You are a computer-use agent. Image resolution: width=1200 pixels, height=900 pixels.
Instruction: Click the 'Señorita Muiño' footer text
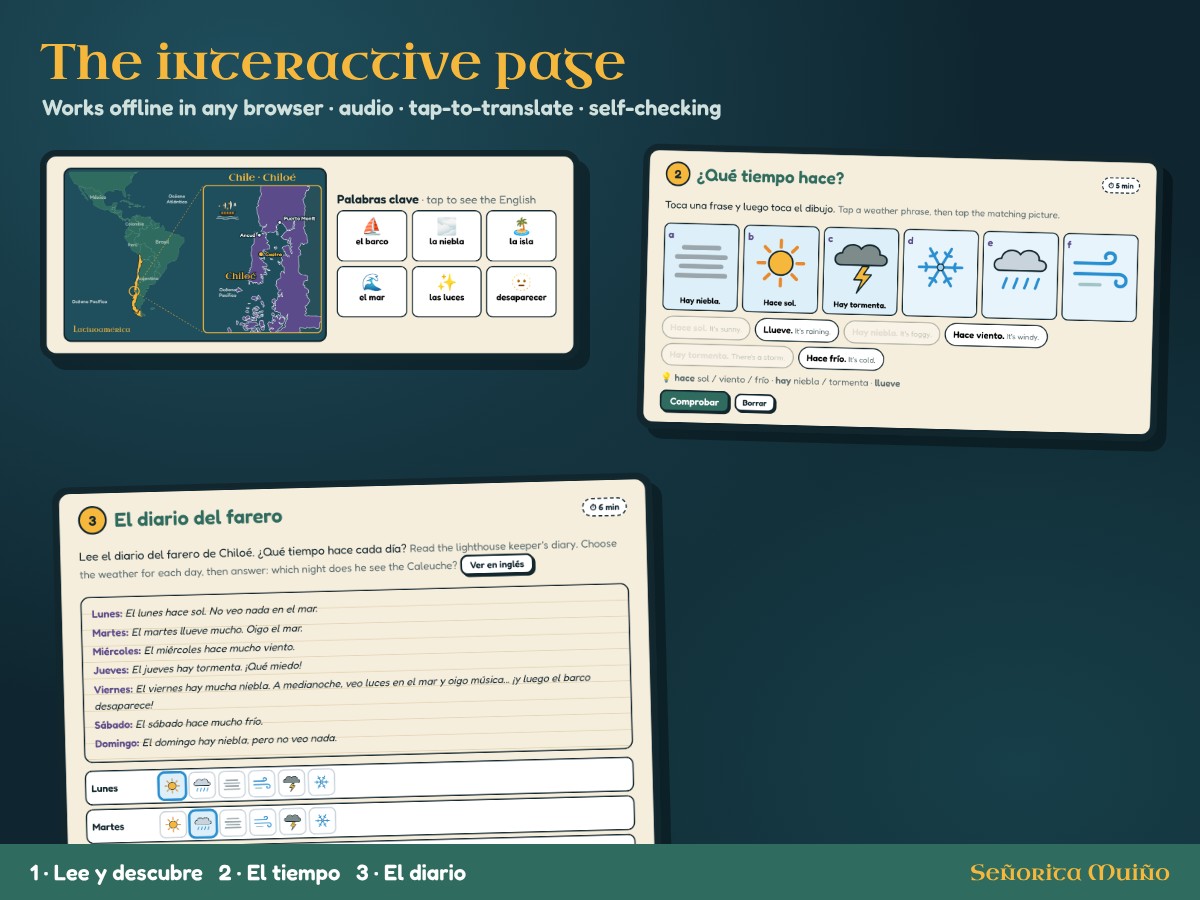coord(1069,873)
